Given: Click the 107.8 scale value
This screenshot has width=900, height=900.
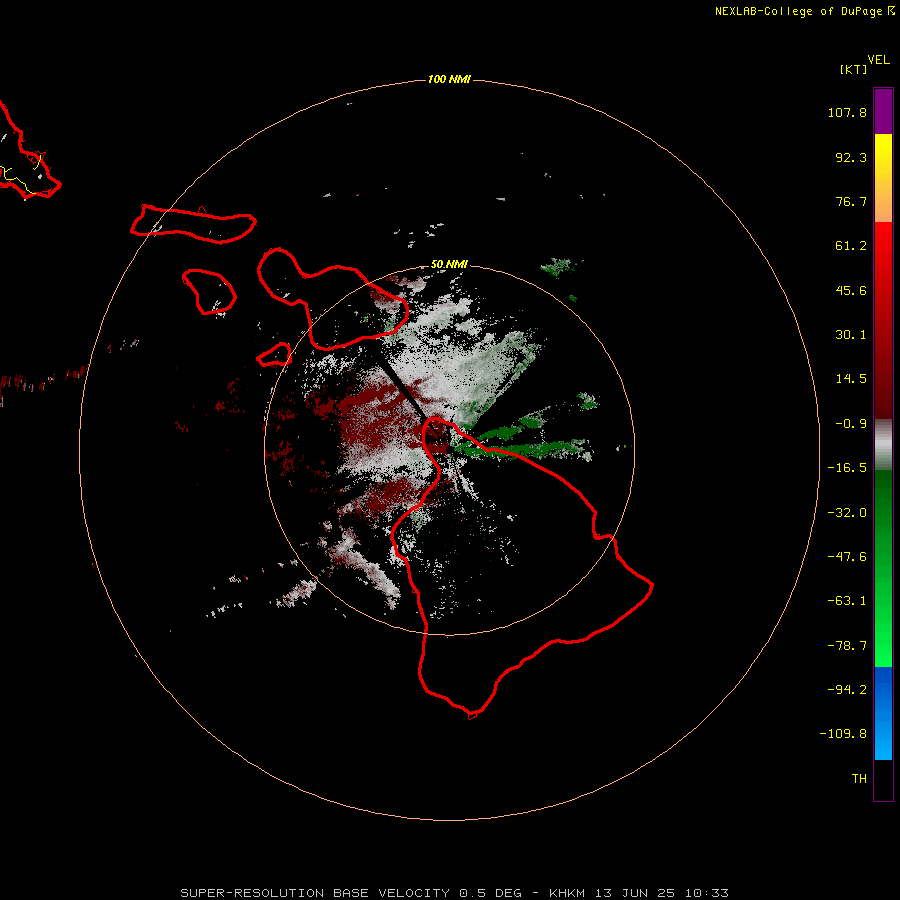Looking at the screenshot, I should (x=847, y=112).
